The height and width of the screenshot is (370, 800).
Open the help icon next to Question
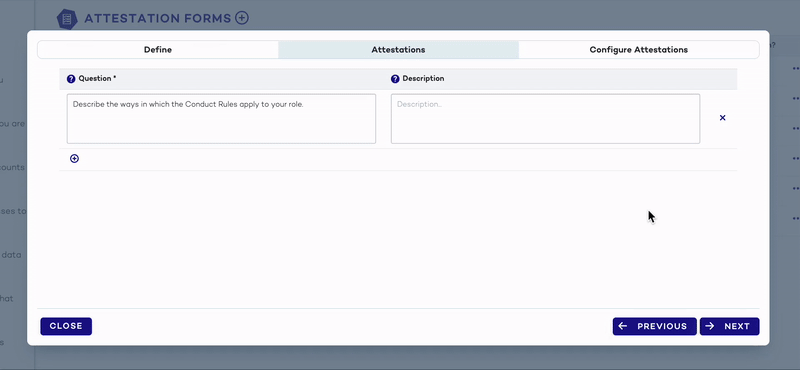coord(71,79)
